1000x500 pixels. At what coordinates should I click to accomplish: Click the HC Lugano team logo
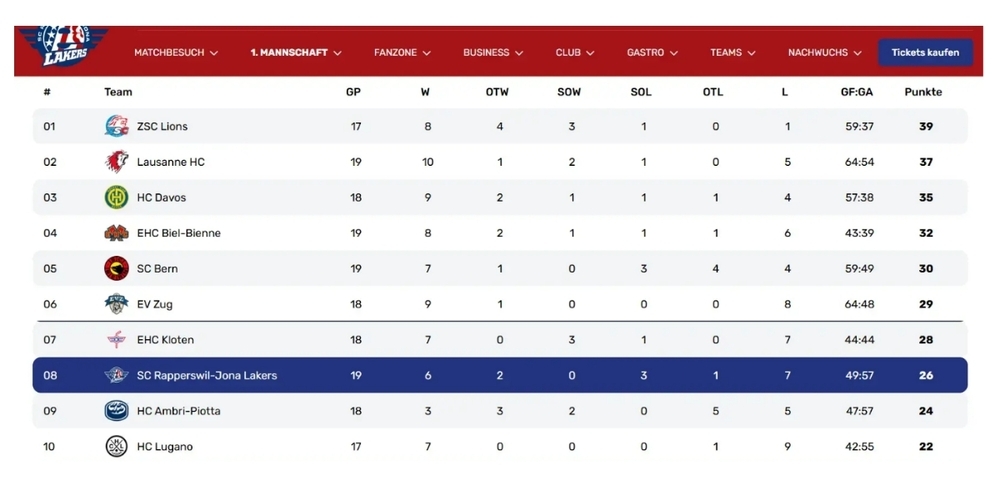pos(117,446)
